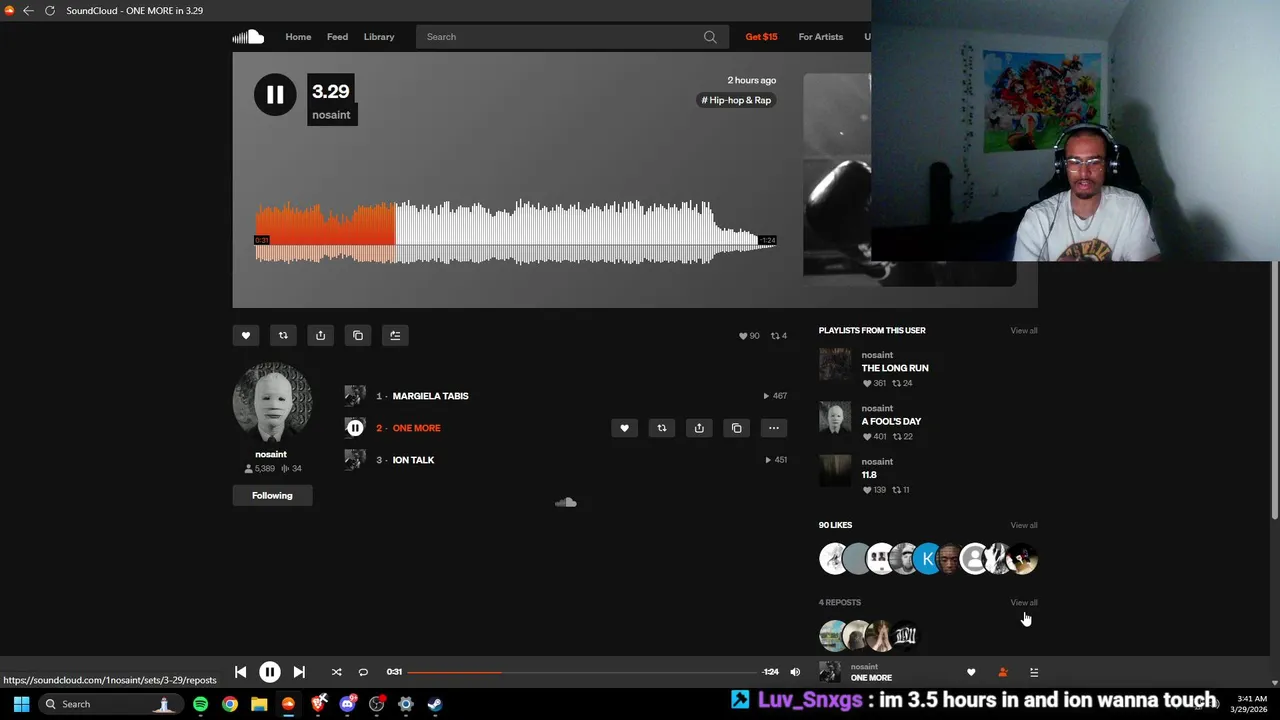The height and width of the screenshot is (720, 1280).
Task: Toggle the Following button under nosaint
Action: (x=272, y=495)
